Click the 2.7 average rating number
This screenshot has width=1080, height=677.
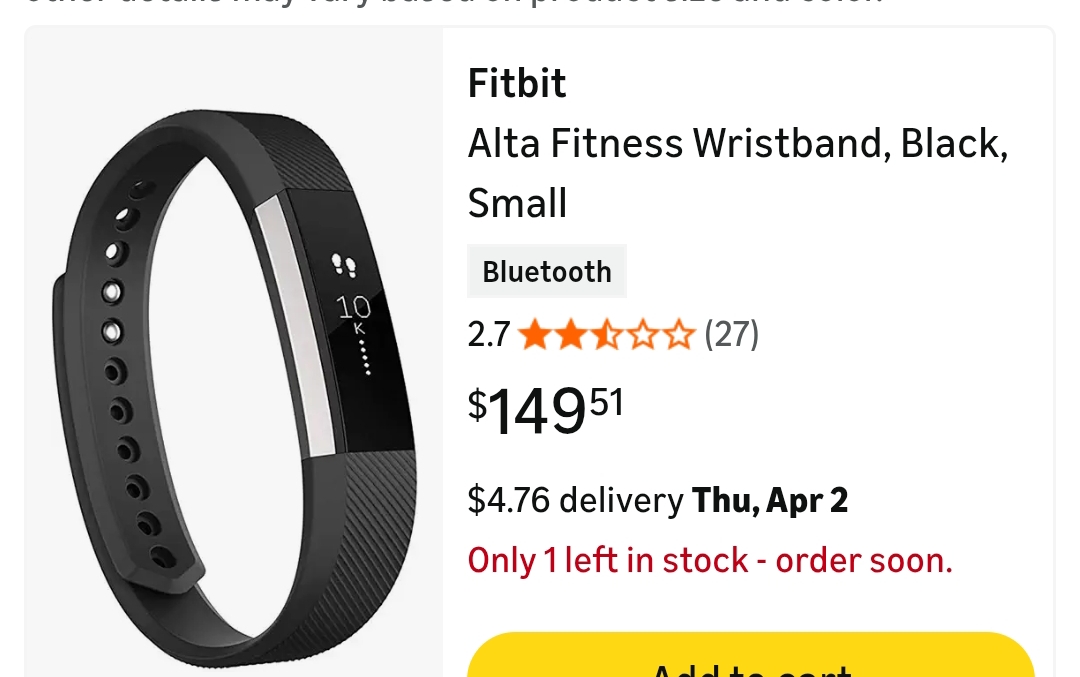tap(489, 335)
